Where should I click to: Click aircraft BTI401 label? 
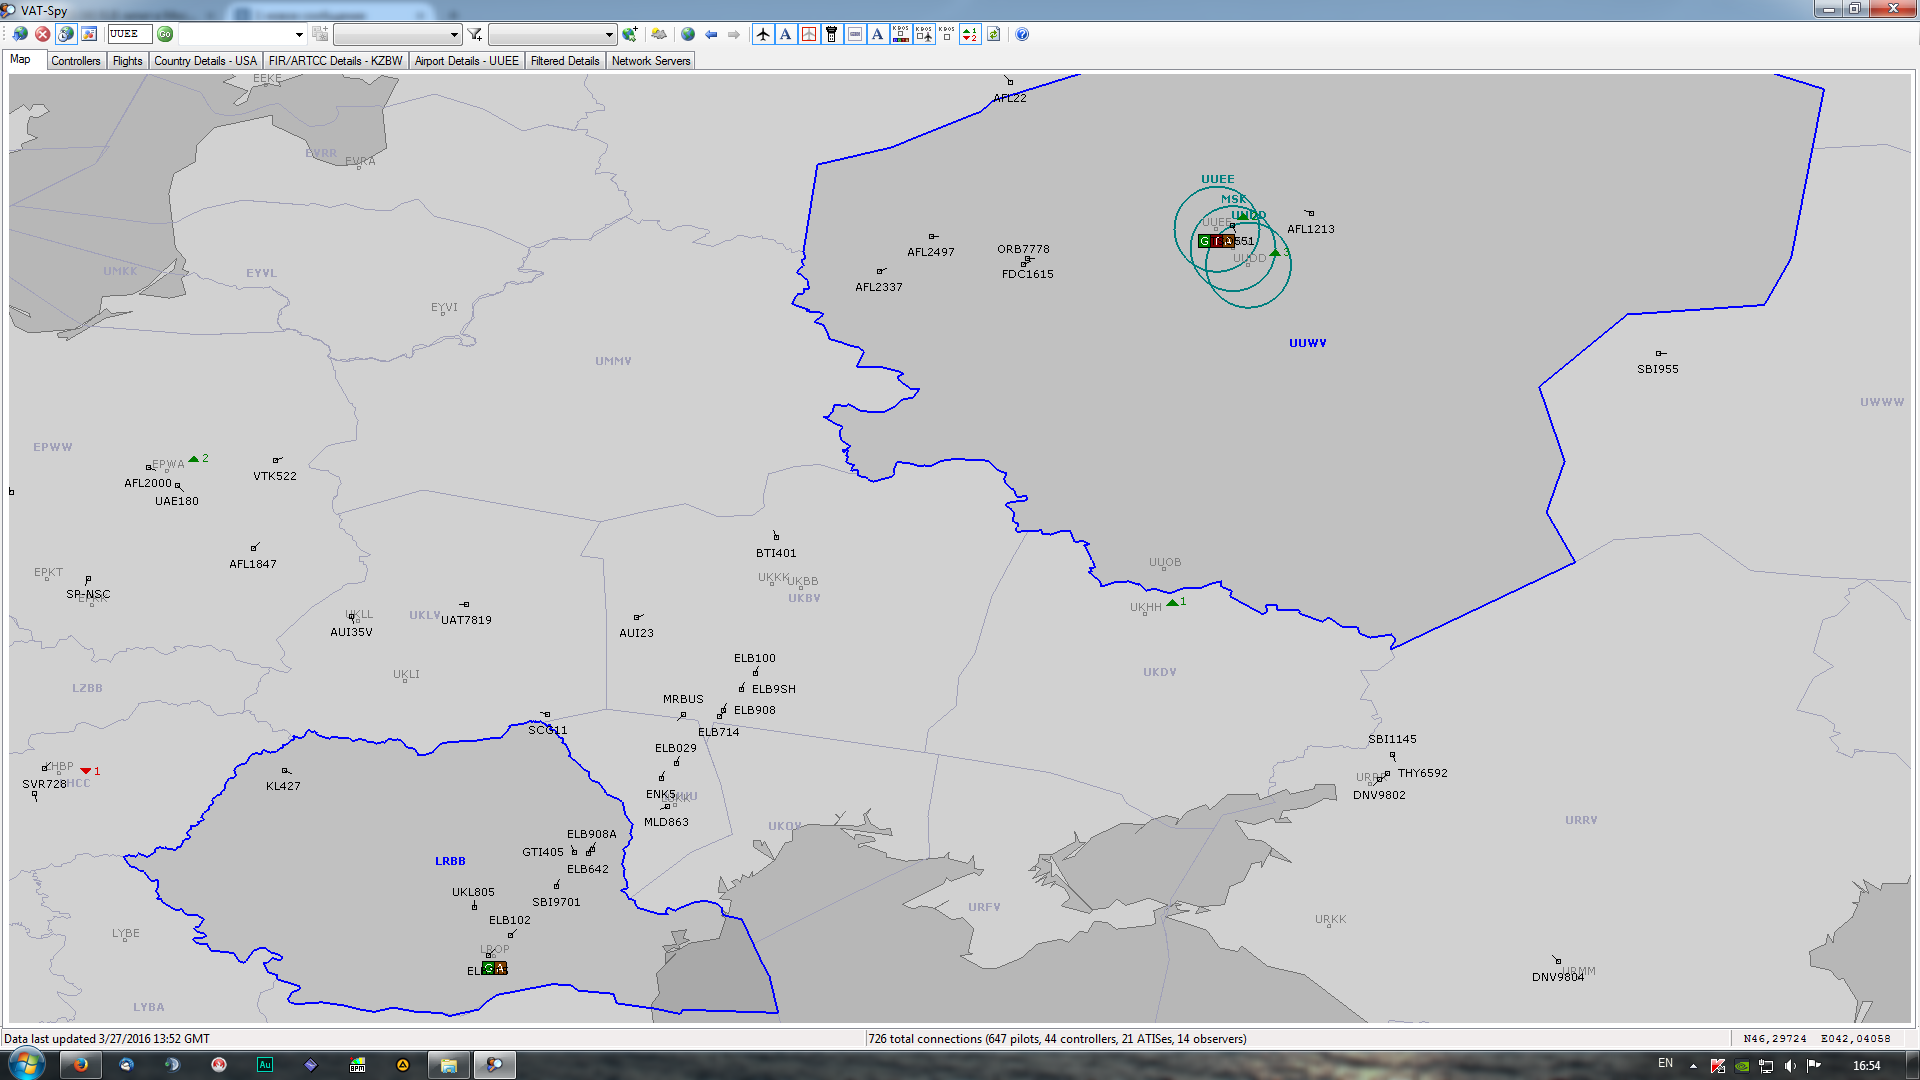click(776, 553)
